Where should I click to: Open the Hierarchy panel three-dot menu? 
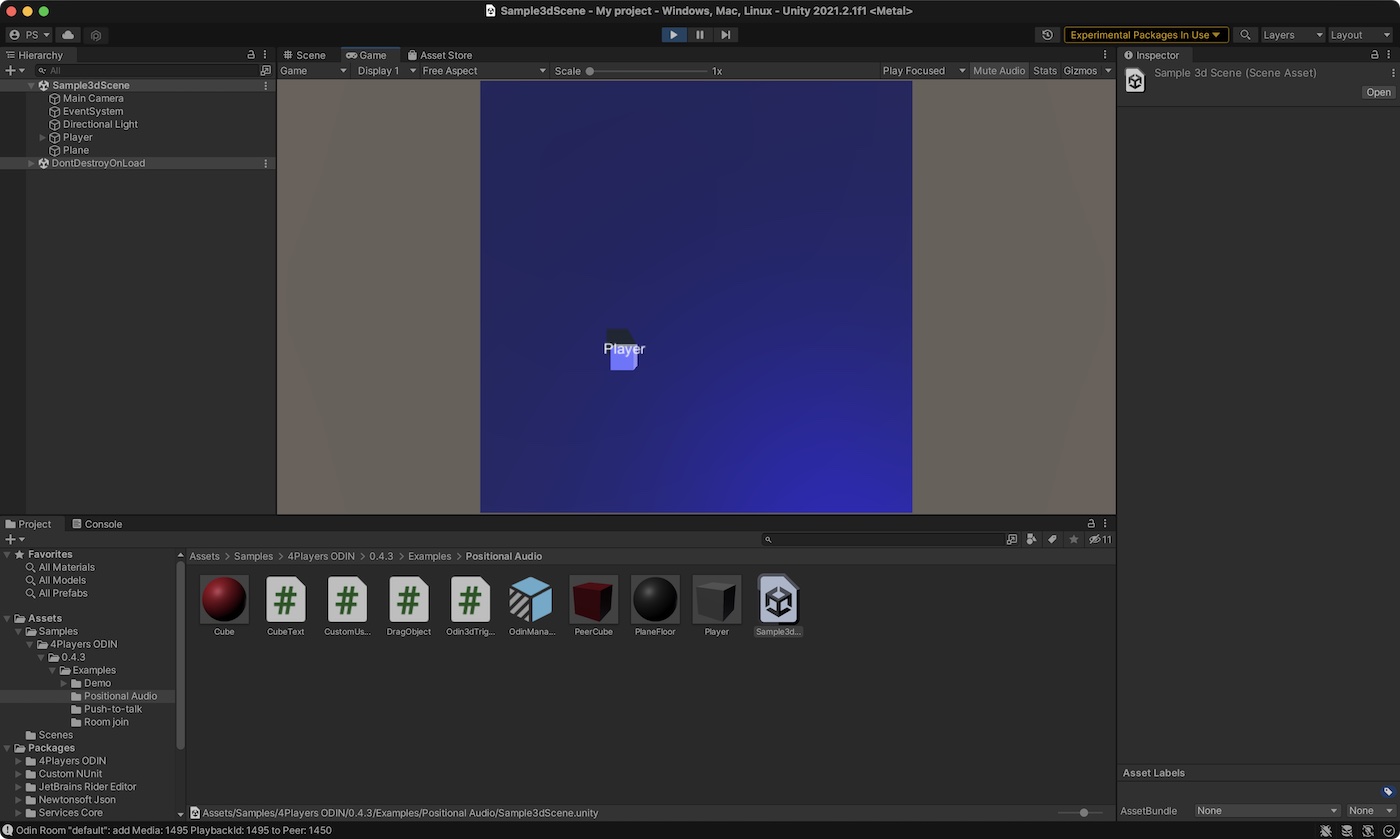coord(265,55)
